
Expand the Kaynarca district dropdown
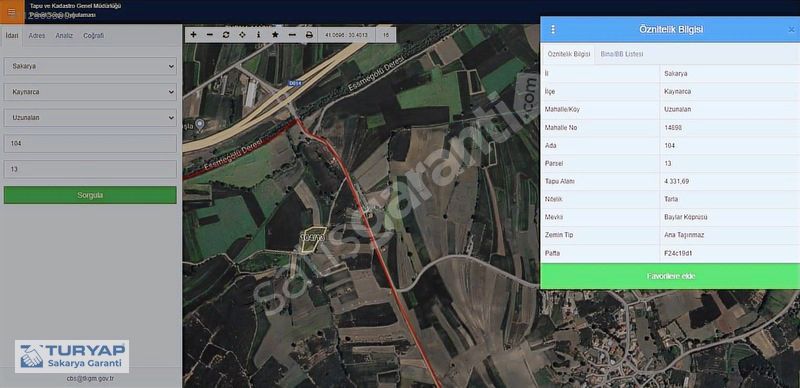pos(90,92)
